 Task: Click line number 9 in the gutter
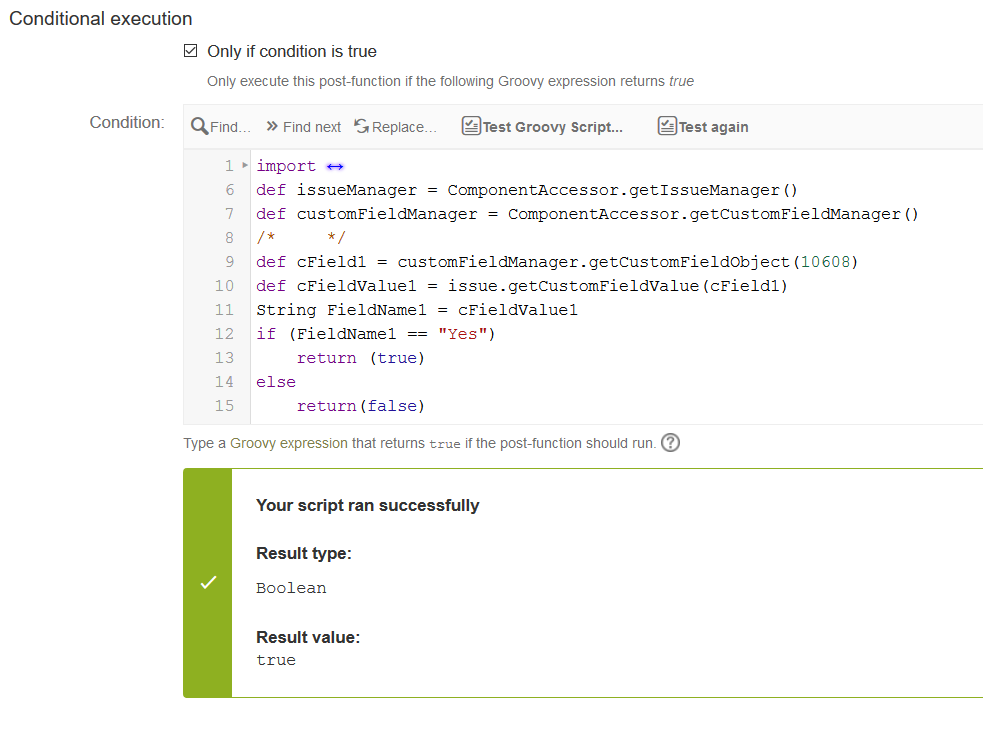[x=229, y=262]
